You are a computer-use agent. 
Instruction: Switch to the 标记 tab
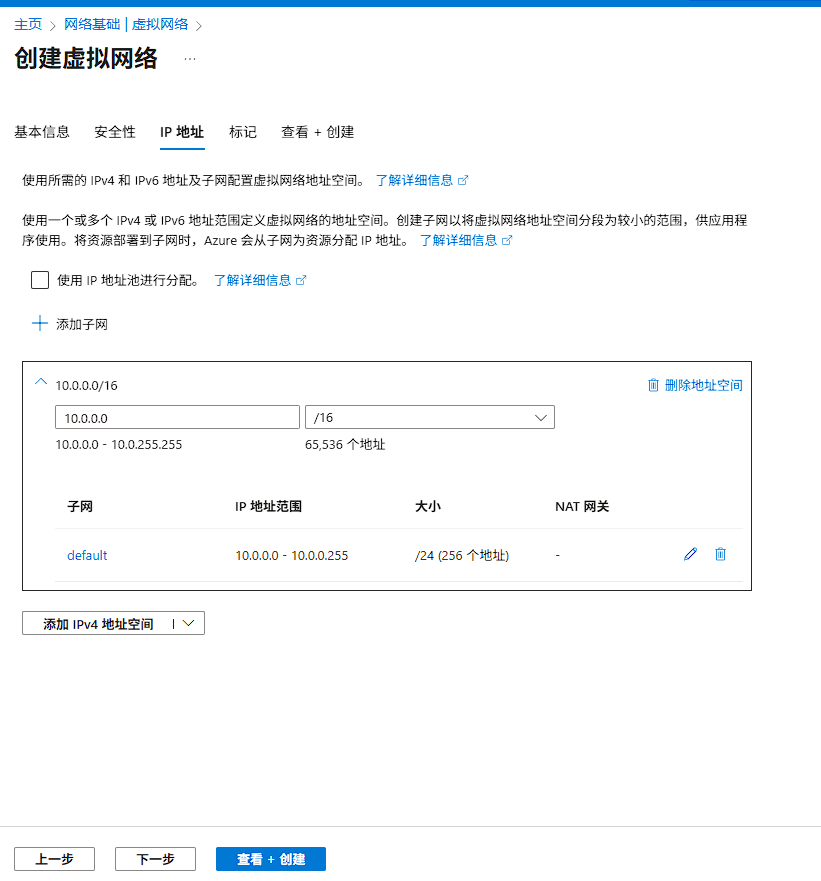[x=242, y=131]
